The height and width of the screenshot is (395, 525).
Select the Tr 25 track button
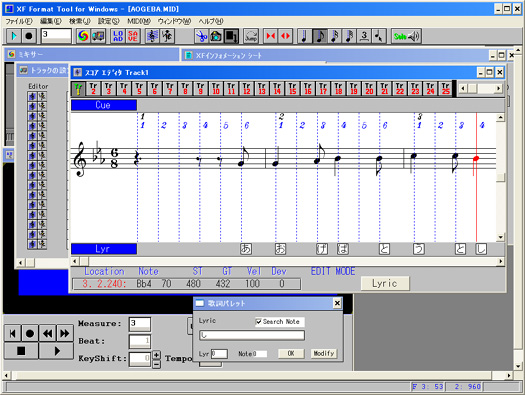click(445, 89)
